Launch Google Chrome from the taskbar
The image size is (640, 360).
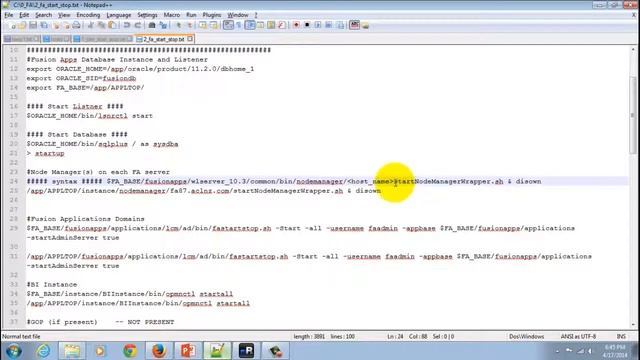click(x=130, y=351)
